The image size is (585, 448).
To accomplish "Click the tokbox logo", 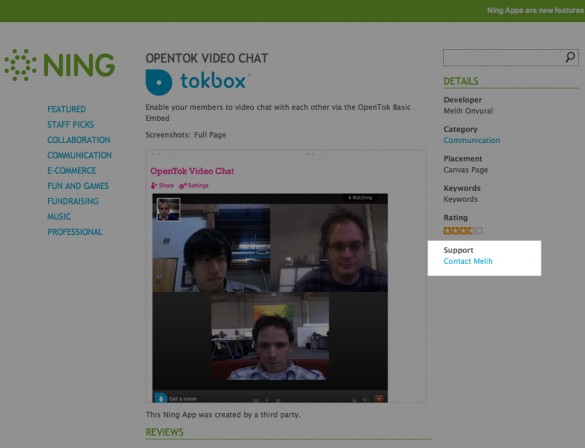I will point(198,82).
